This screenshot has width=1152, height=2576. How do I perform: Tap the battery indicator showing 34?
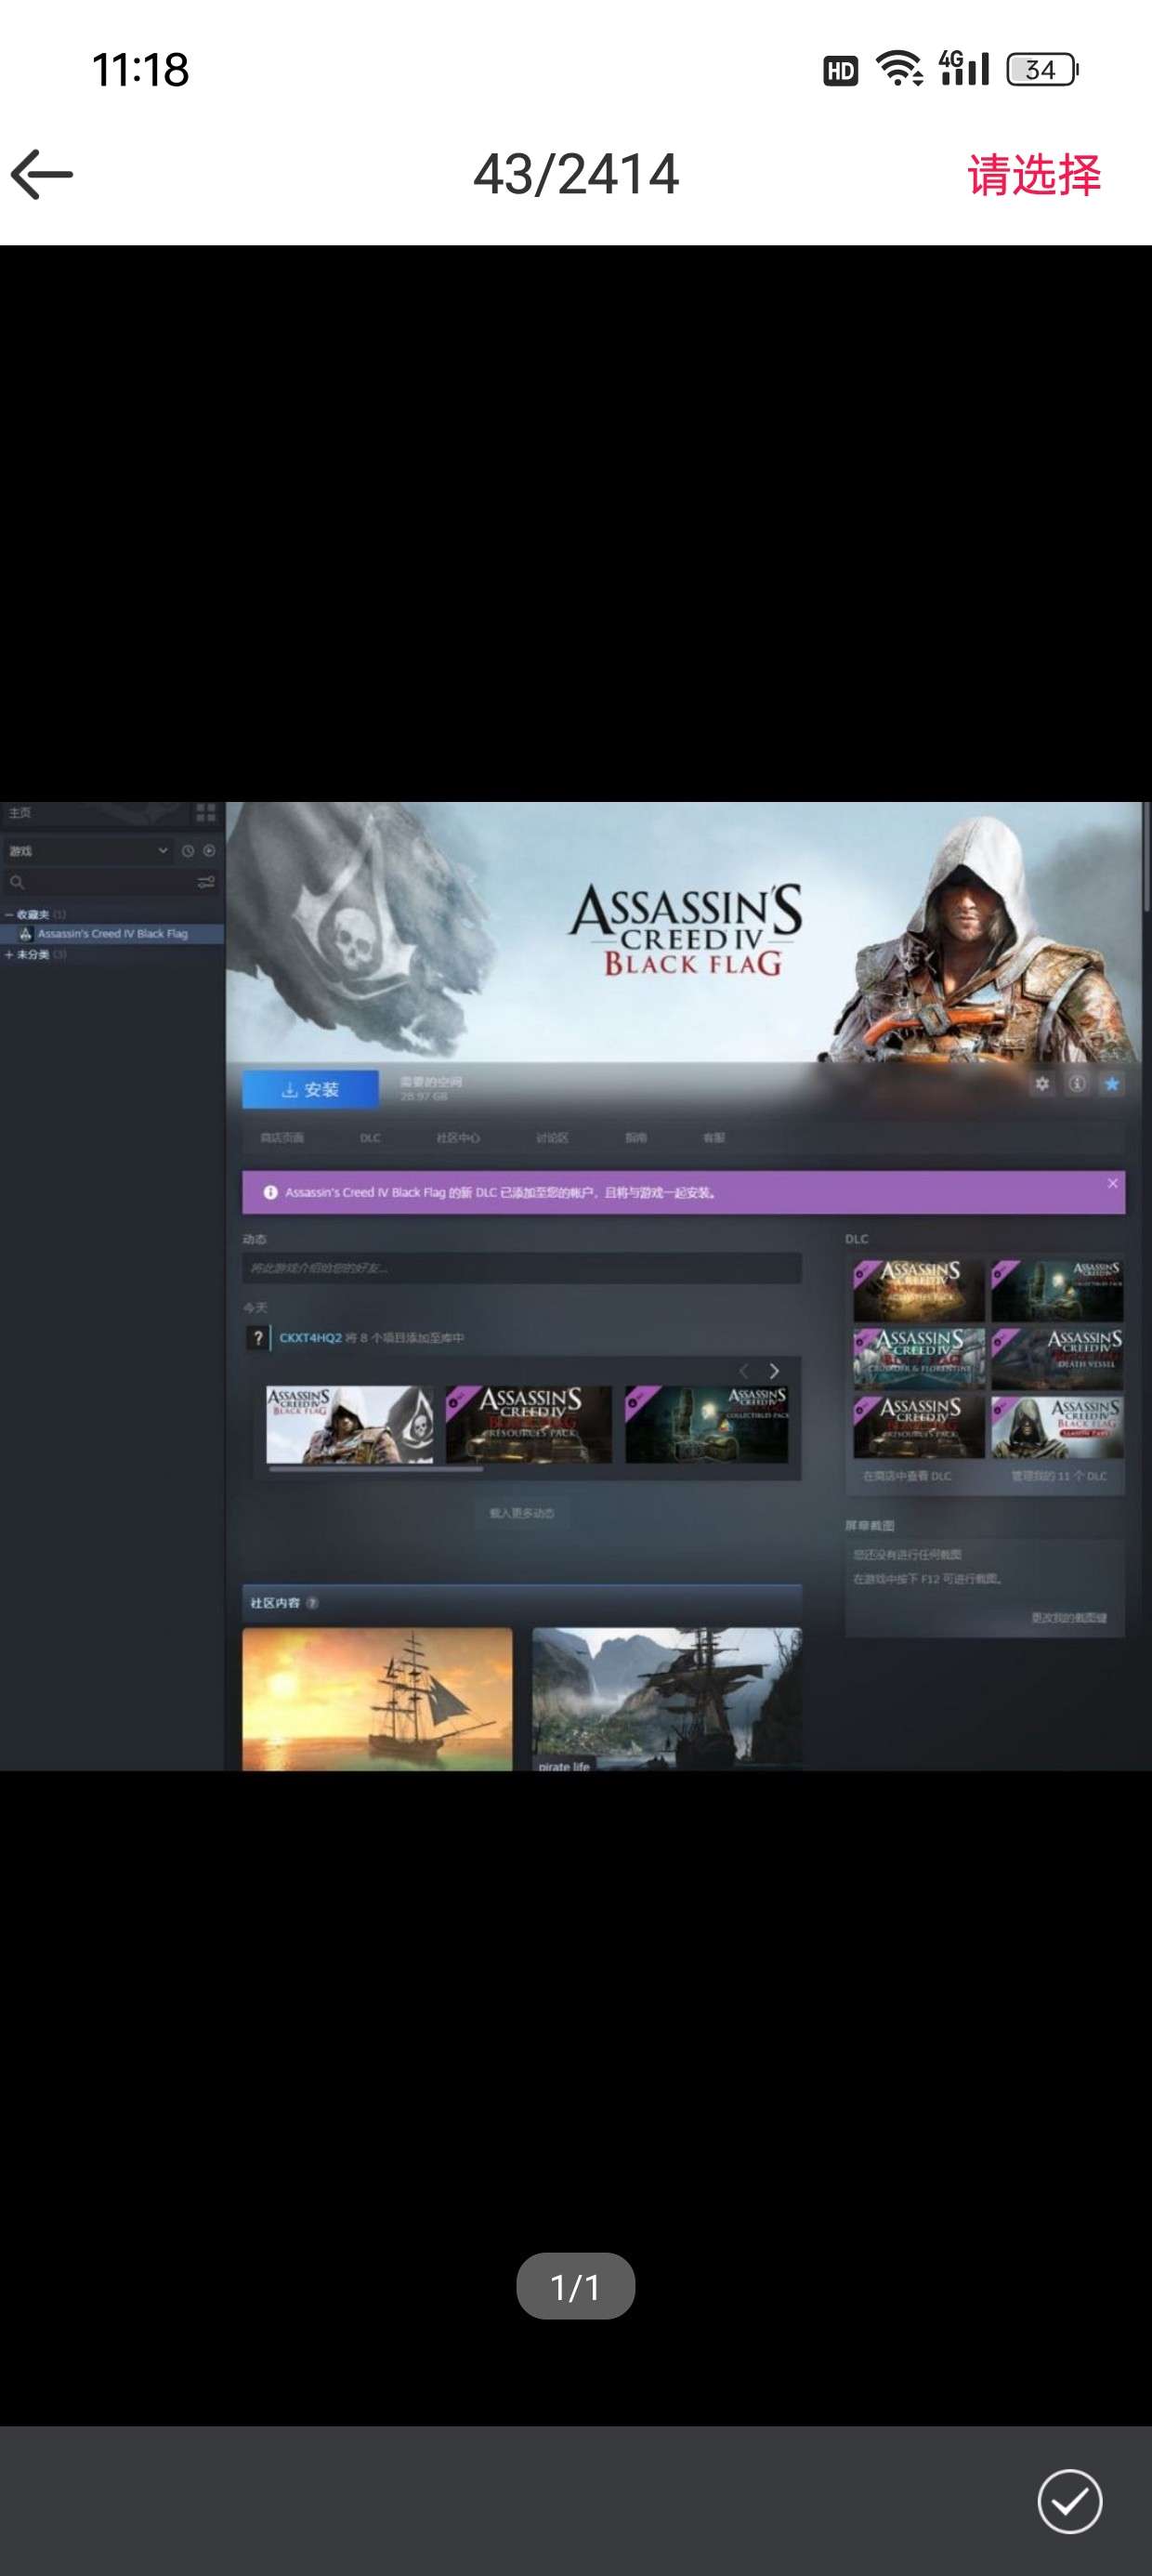(x=1042, y=69)
